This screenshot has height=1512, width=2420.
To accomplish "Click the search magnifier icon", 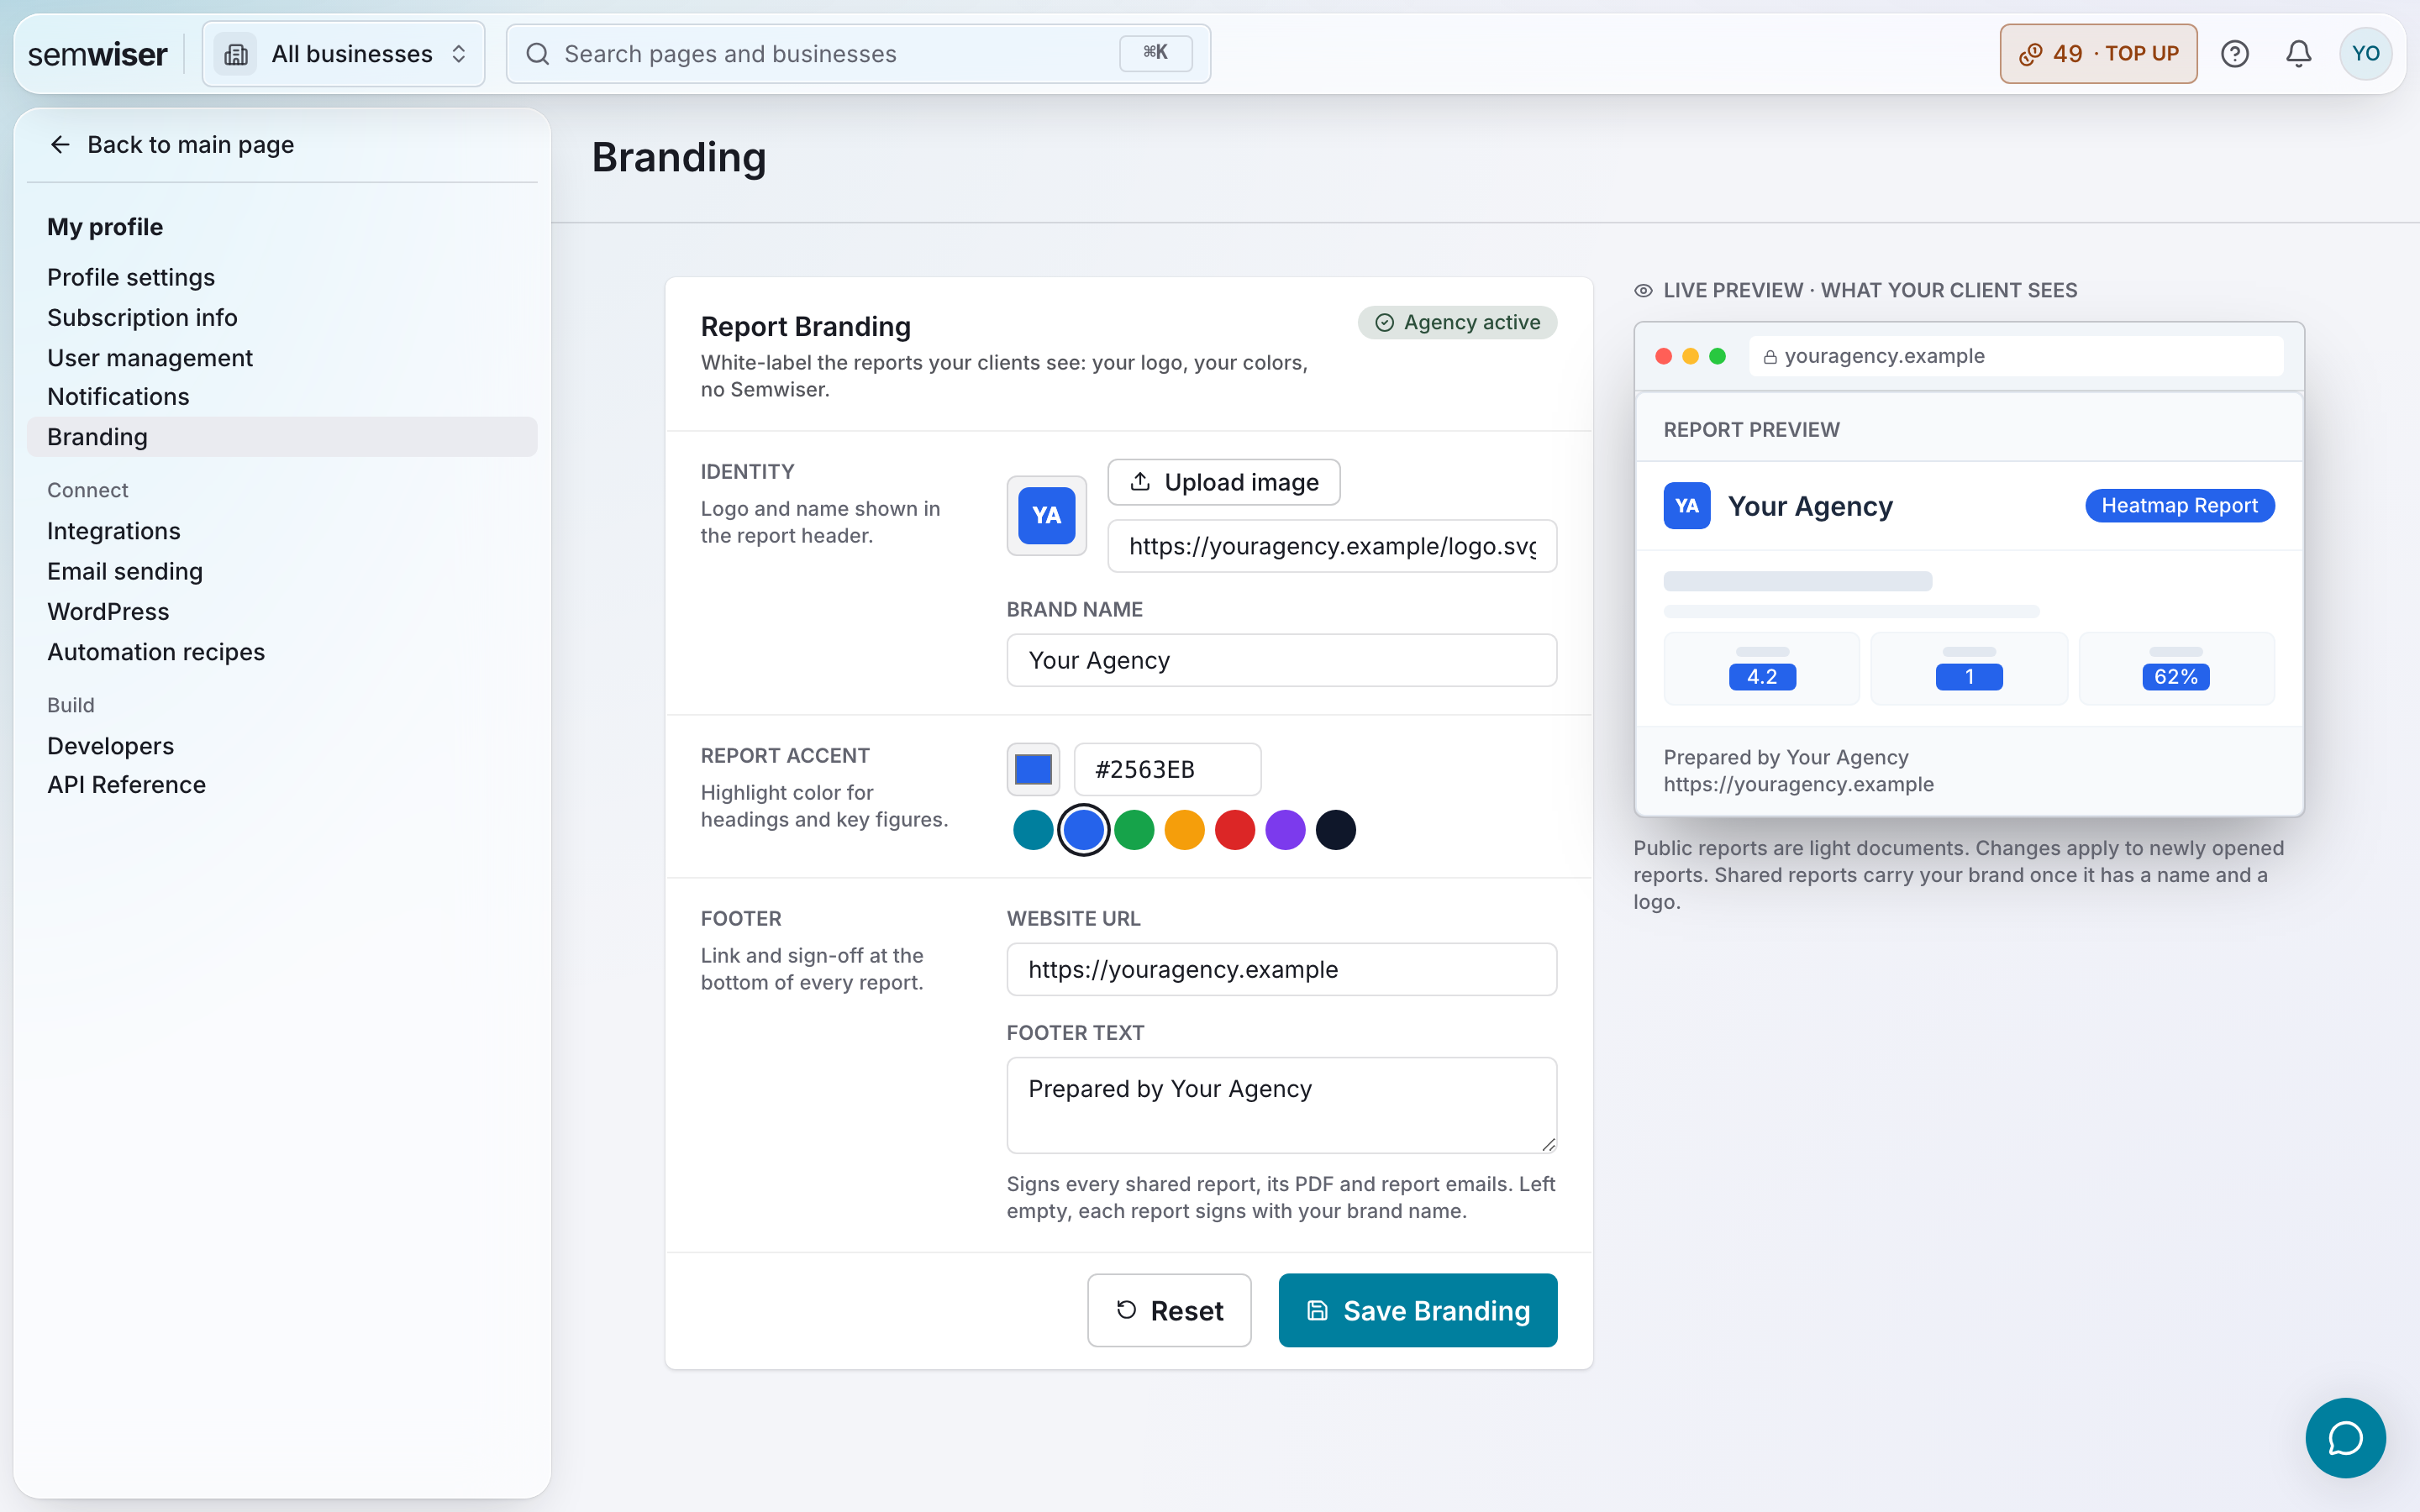I will point(538,54).
